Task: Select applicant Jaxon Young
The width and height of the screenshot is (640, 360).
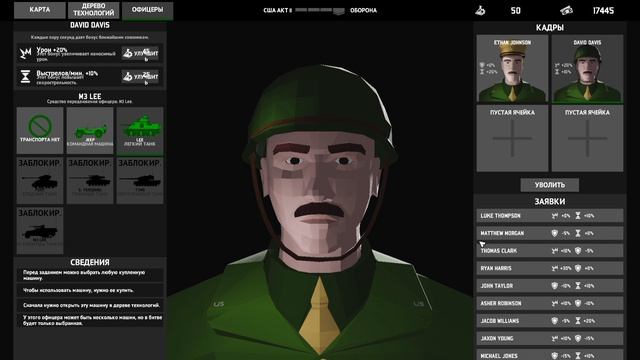Action: tap(550, 338)
